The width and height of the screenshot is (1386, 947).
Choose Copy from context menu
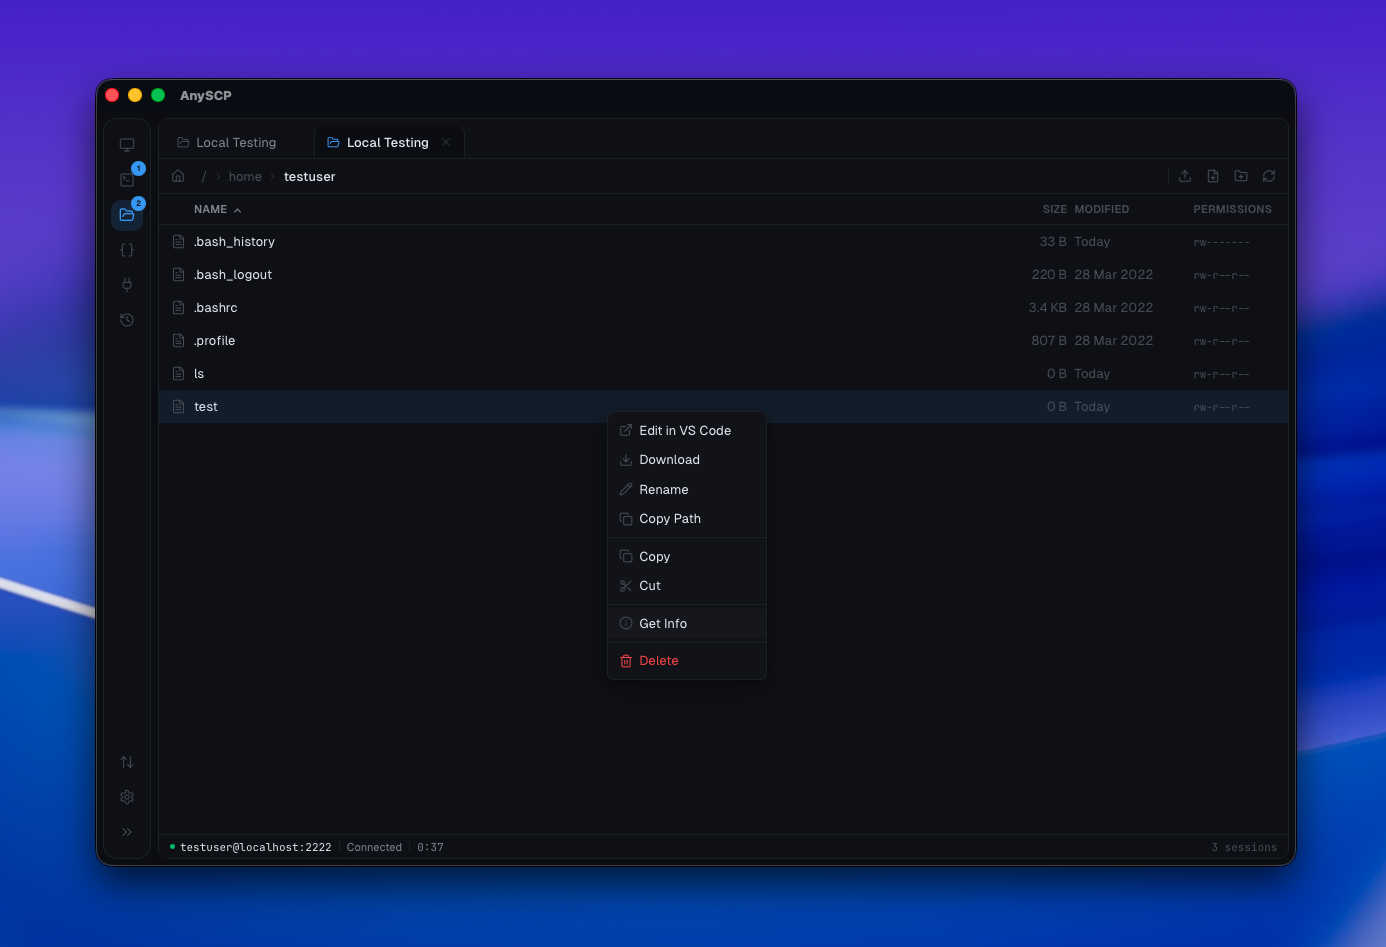point(687,557)
